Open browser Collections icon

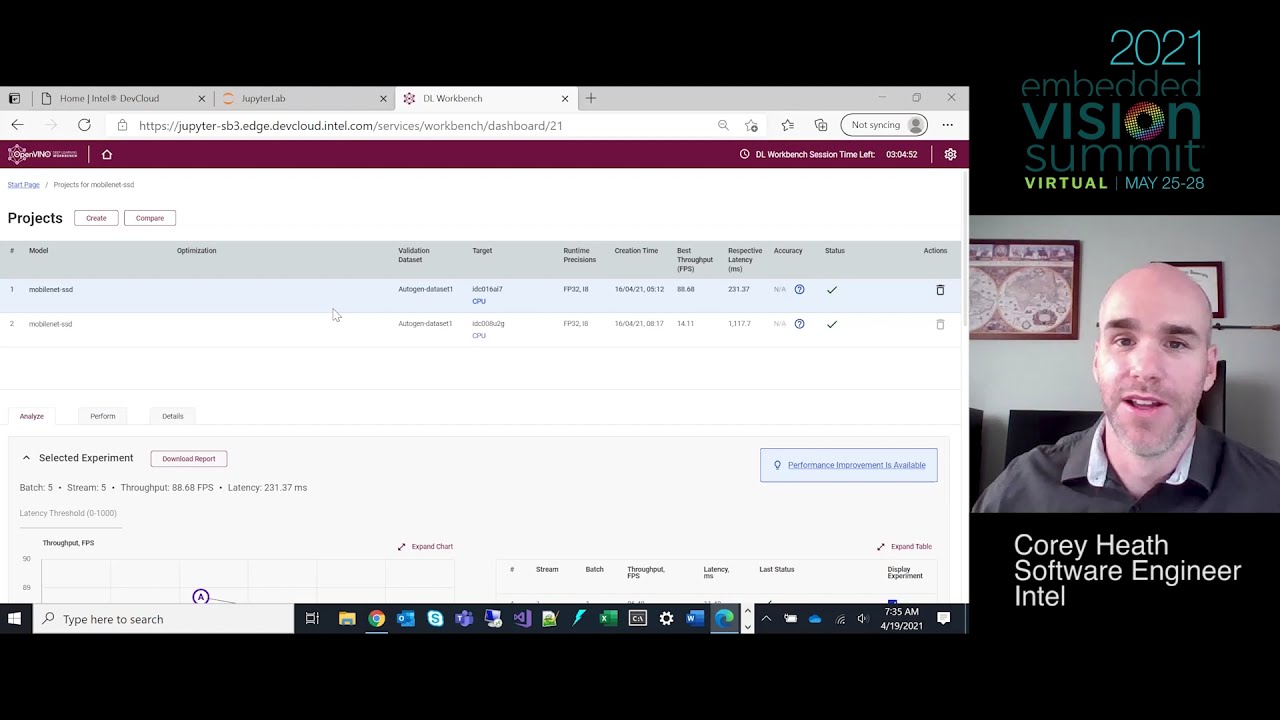(821, 125)
